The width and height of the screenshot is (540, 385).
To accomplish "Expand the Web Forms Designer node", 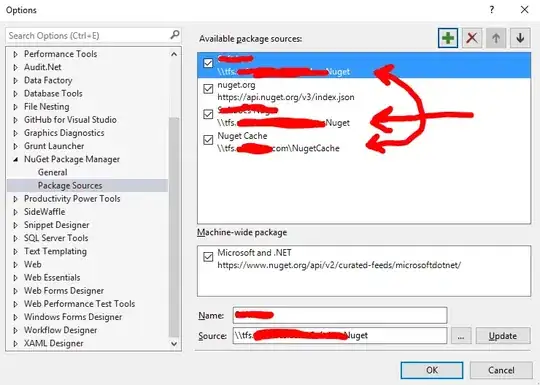I will (x=15, y=291).
